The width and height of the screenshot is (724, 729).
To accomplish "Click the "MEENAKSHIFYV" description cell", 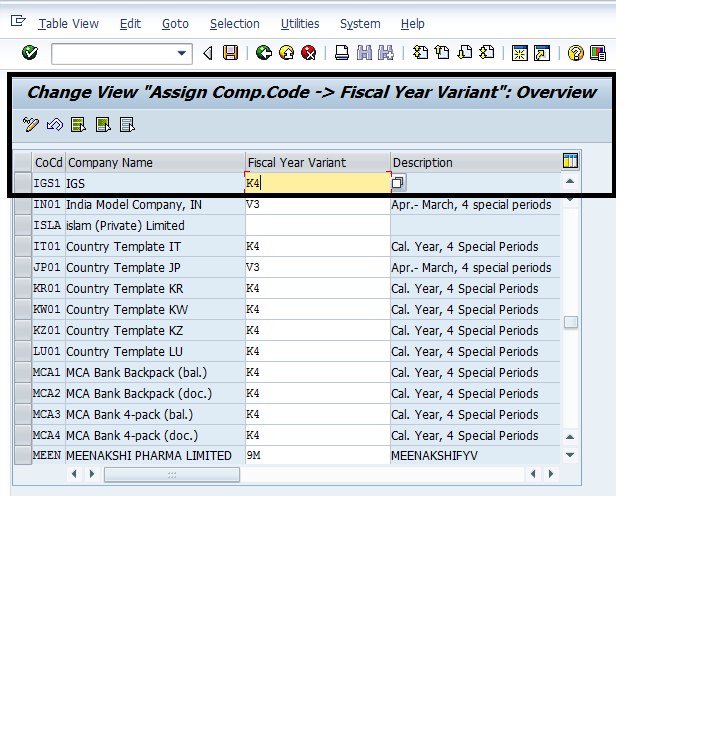I will [475, 456].
